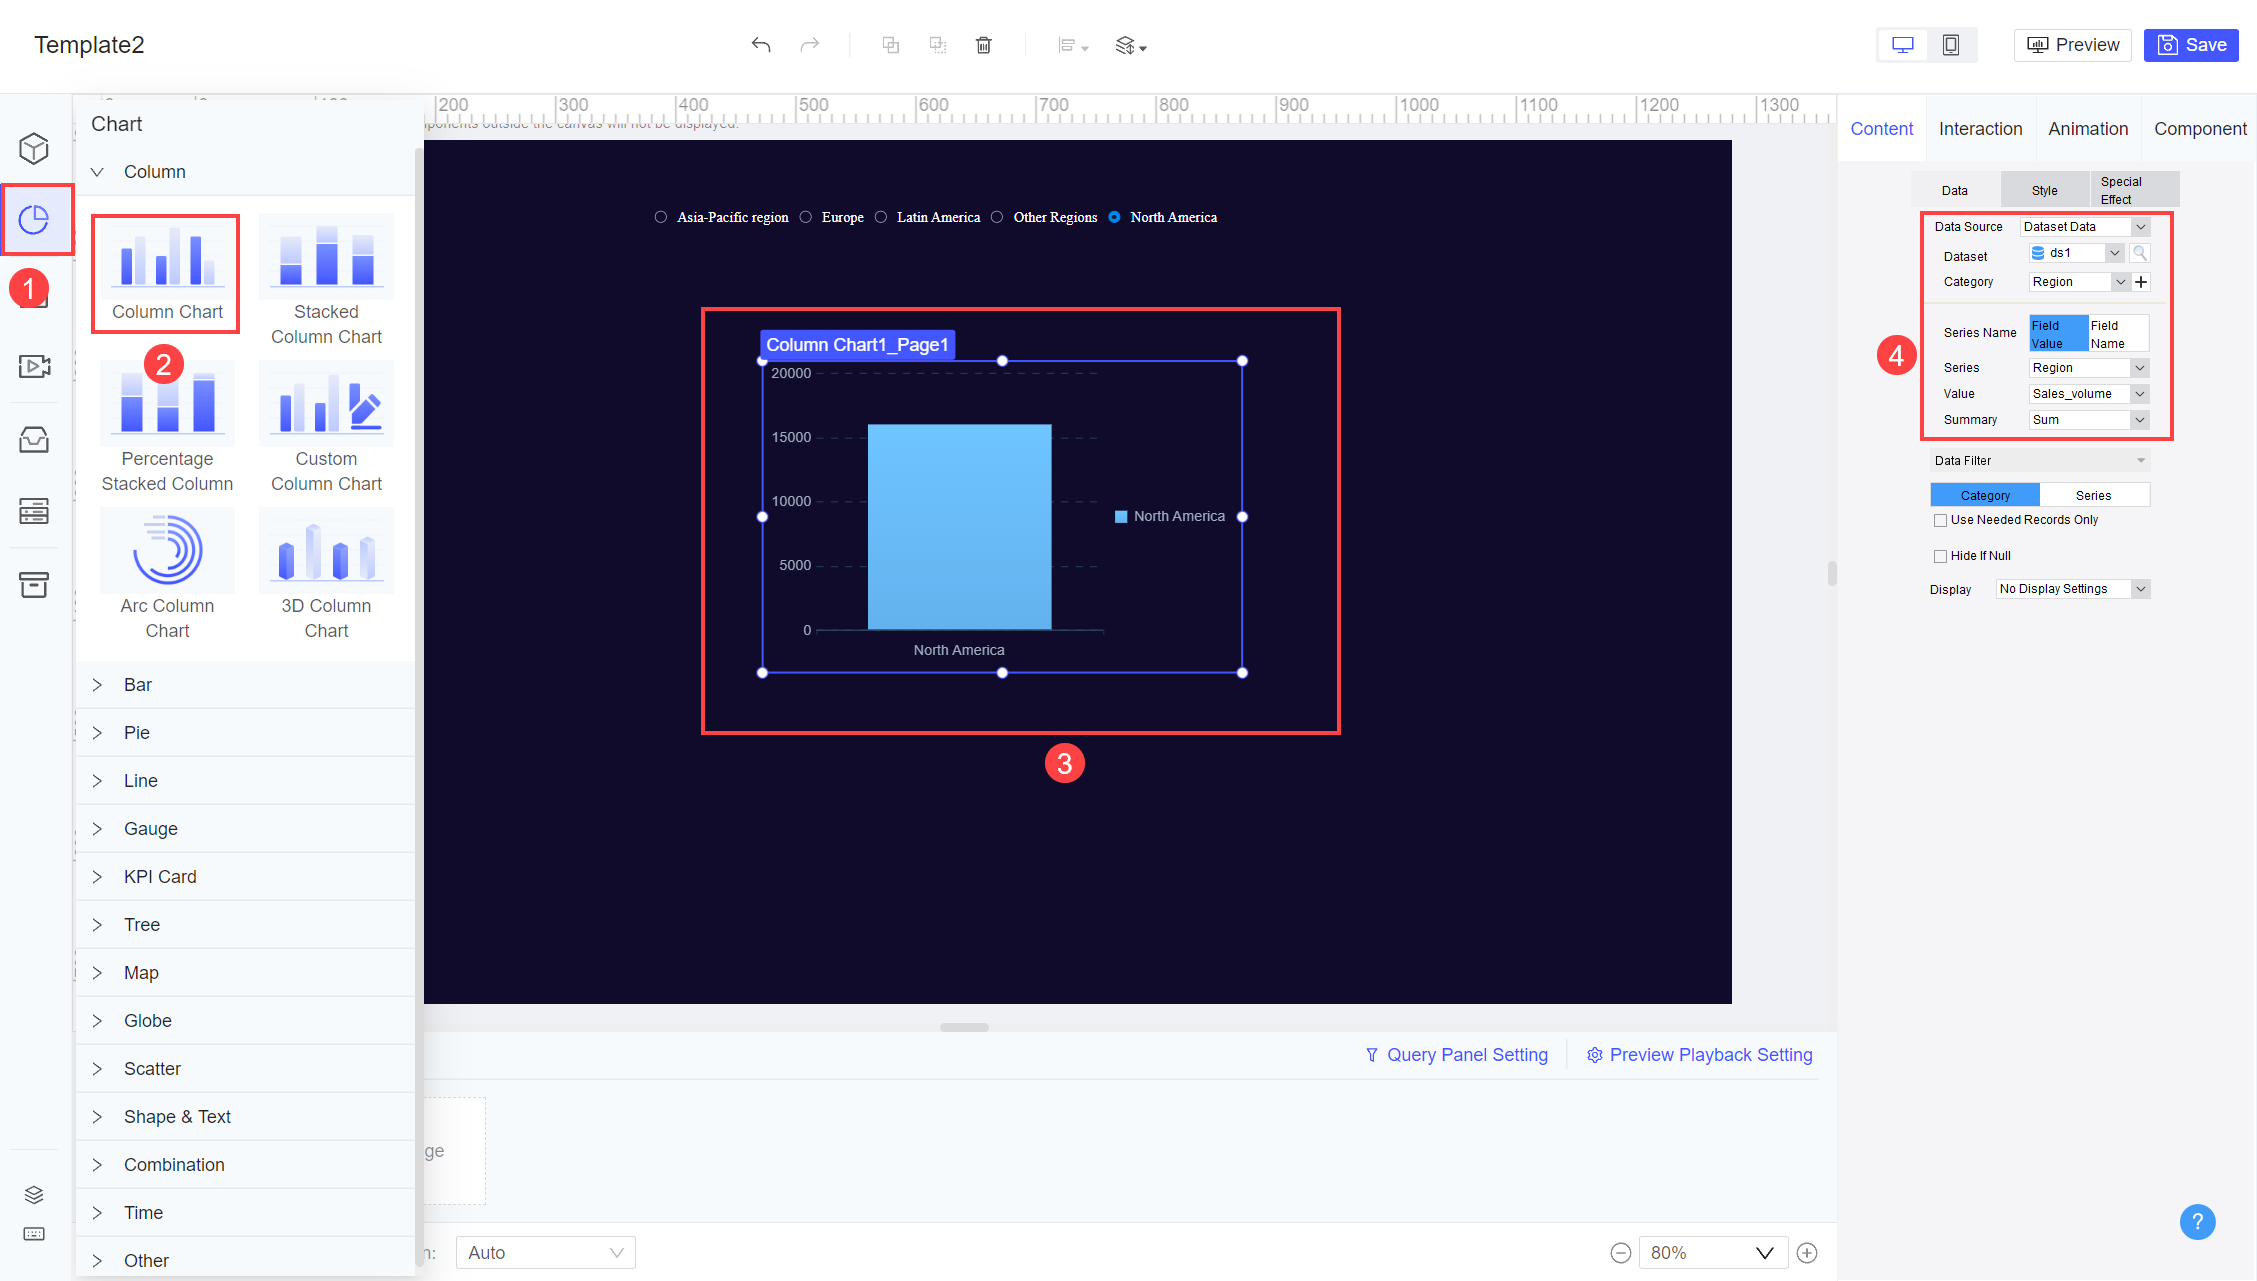
Task: Select the Asia-Pacific region radio button
Action: click(661, 217)
